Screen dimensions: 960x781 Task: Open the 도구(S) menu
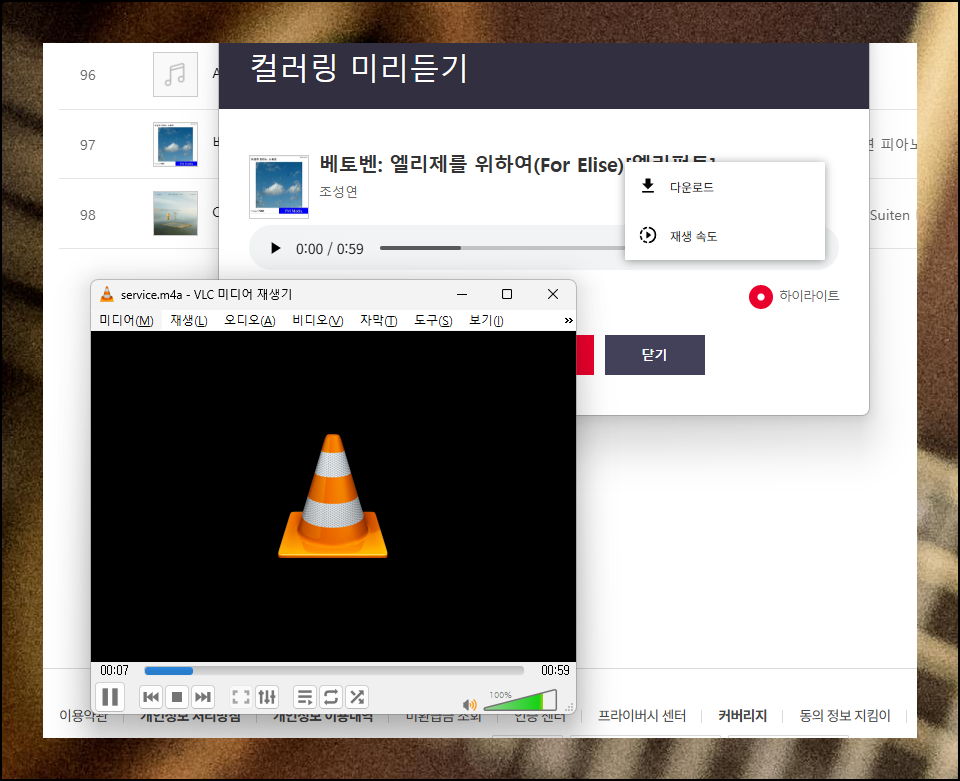tap(433, 320)
